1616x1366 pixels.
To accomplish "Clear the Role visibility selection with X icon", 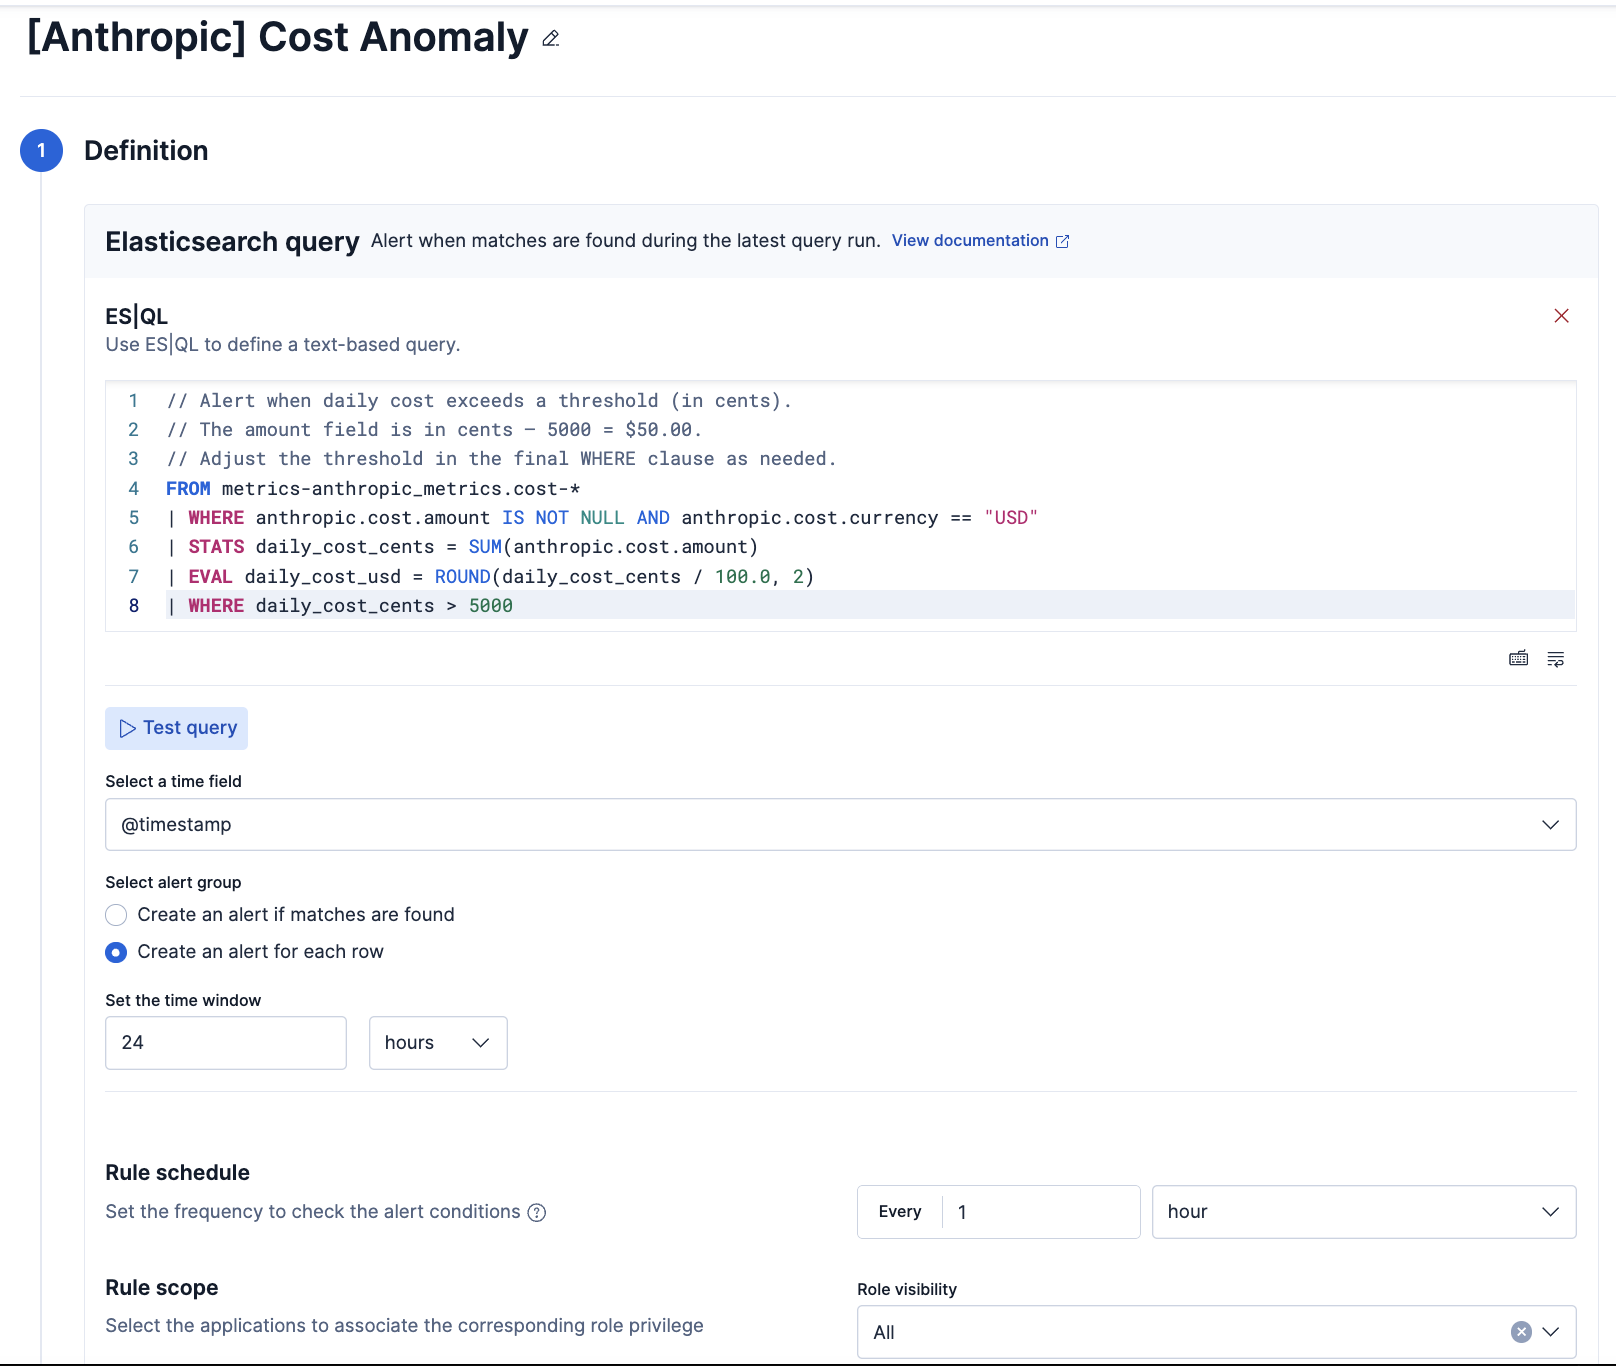I will click(x=1521, y=1332).
